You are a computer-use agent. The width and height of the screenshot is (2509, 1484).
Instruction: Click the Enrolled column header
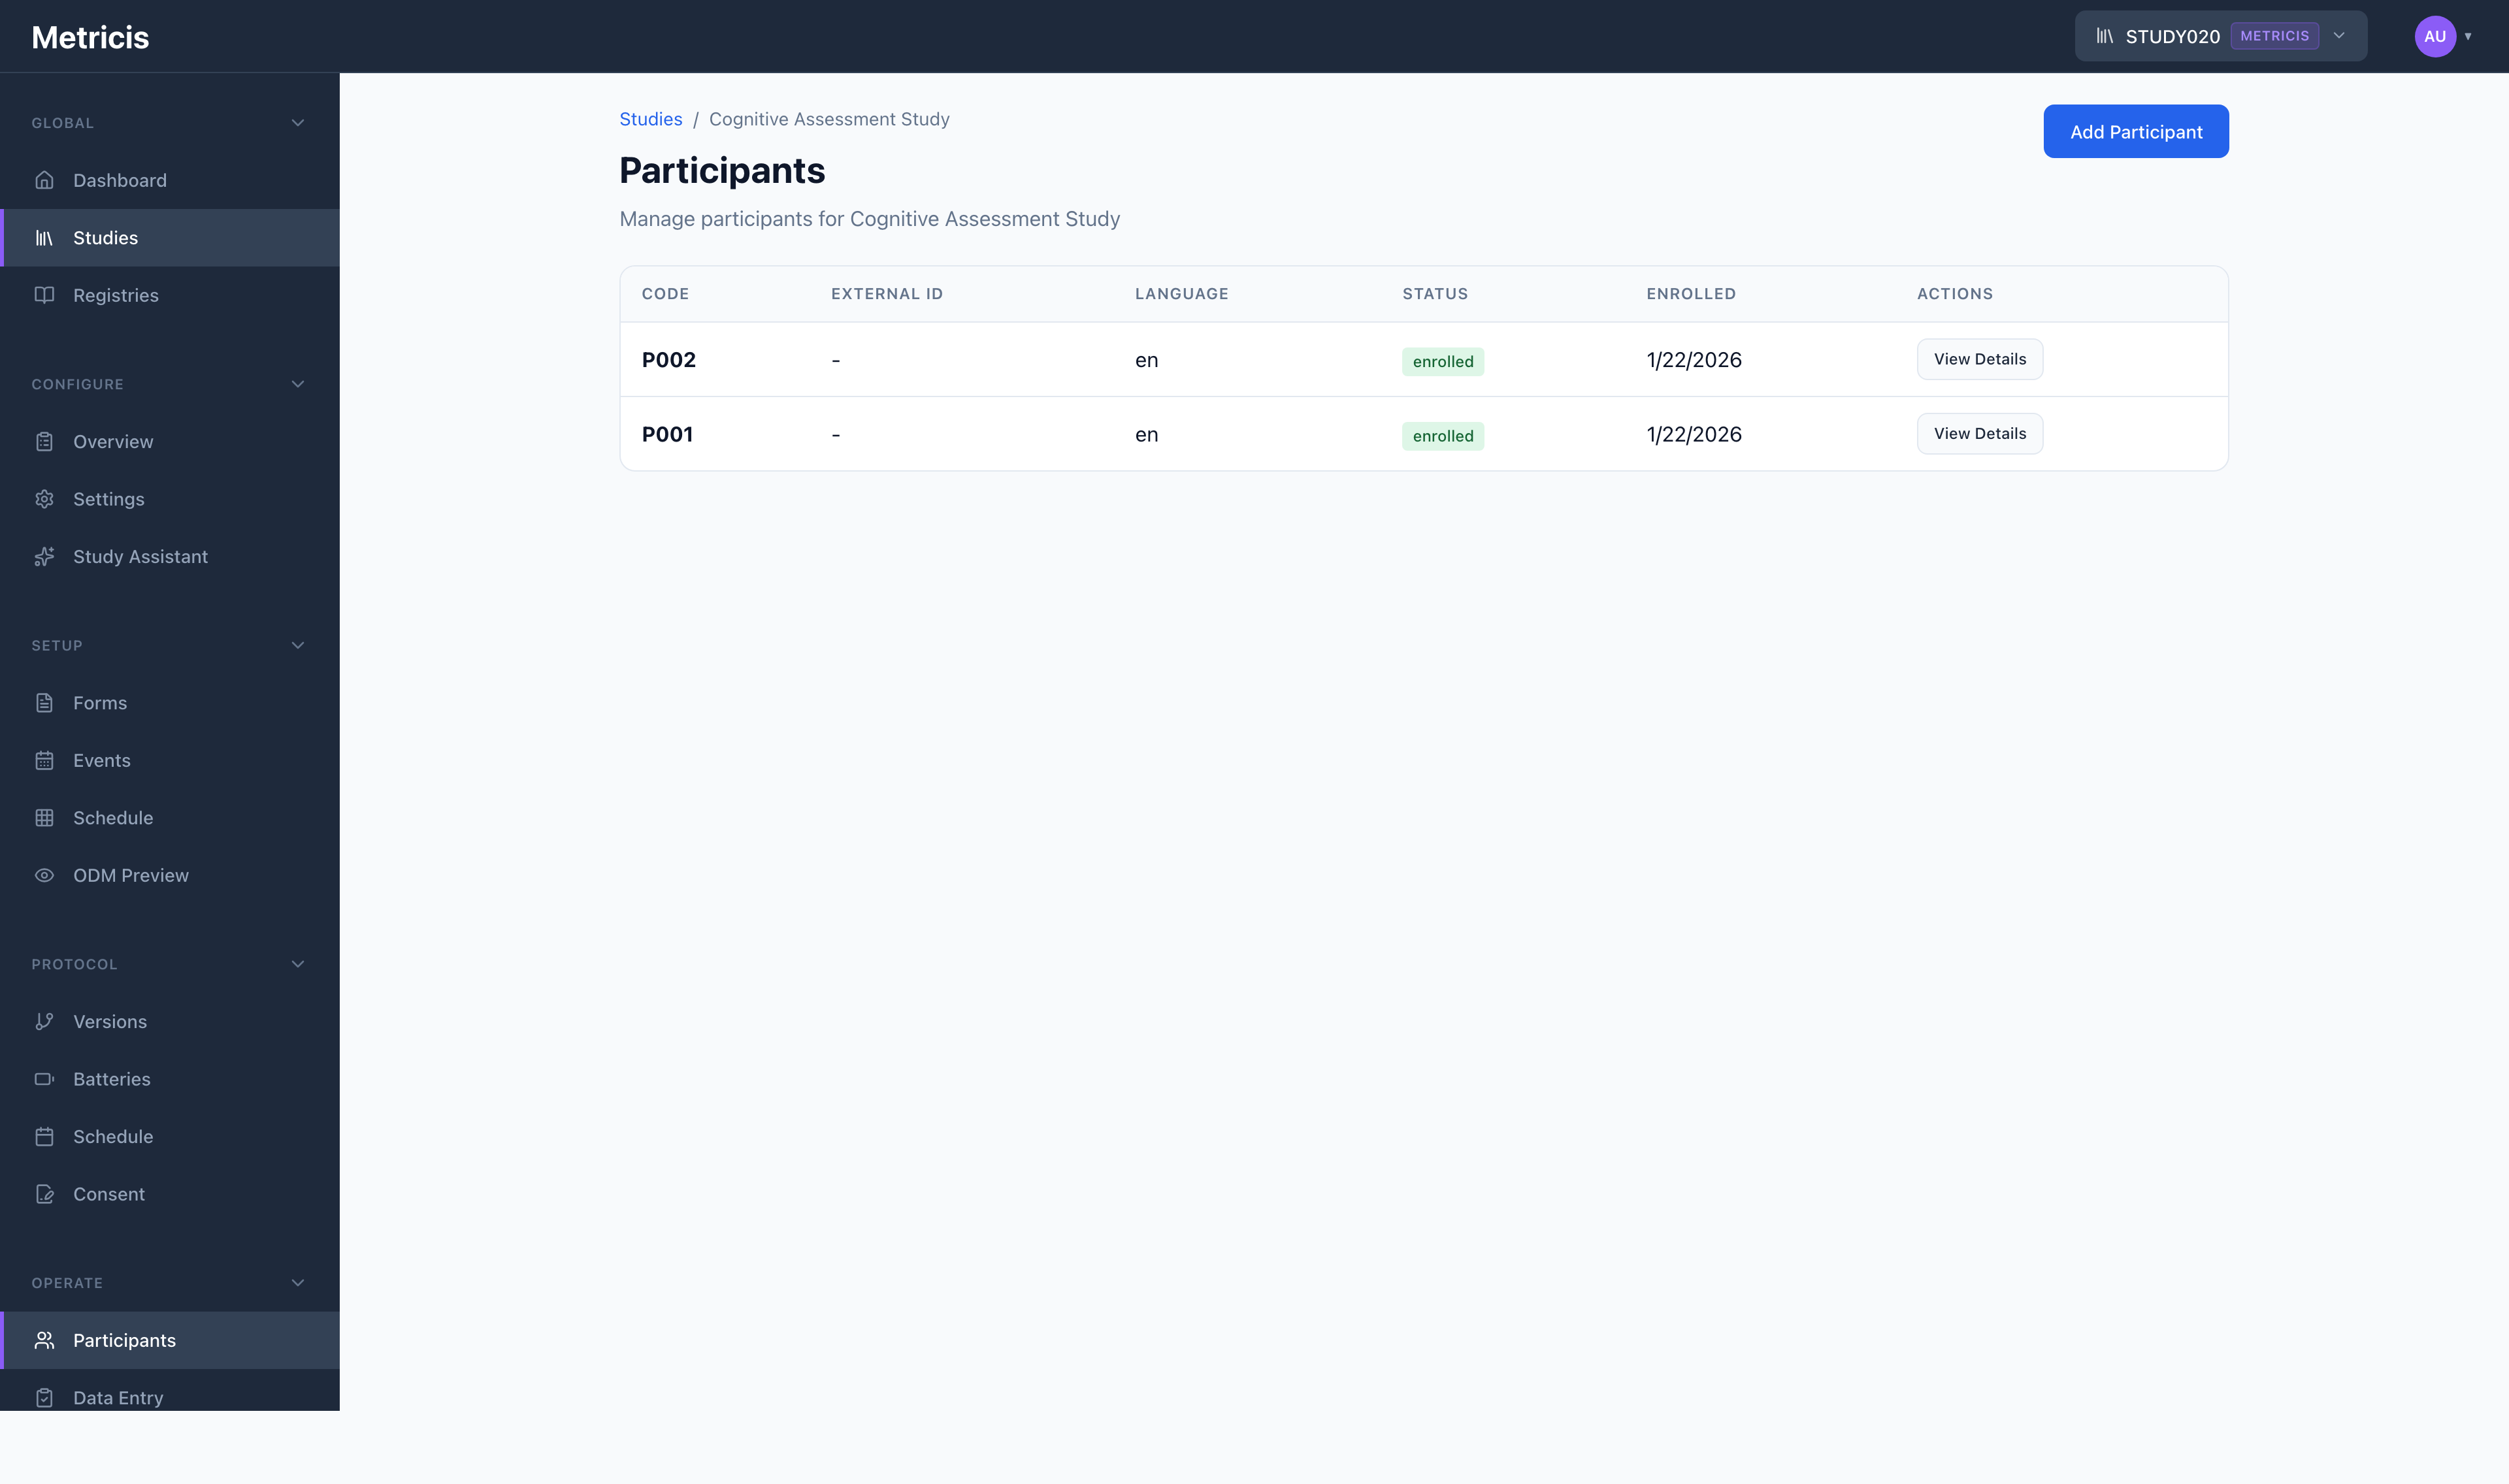pos(1691,294)
